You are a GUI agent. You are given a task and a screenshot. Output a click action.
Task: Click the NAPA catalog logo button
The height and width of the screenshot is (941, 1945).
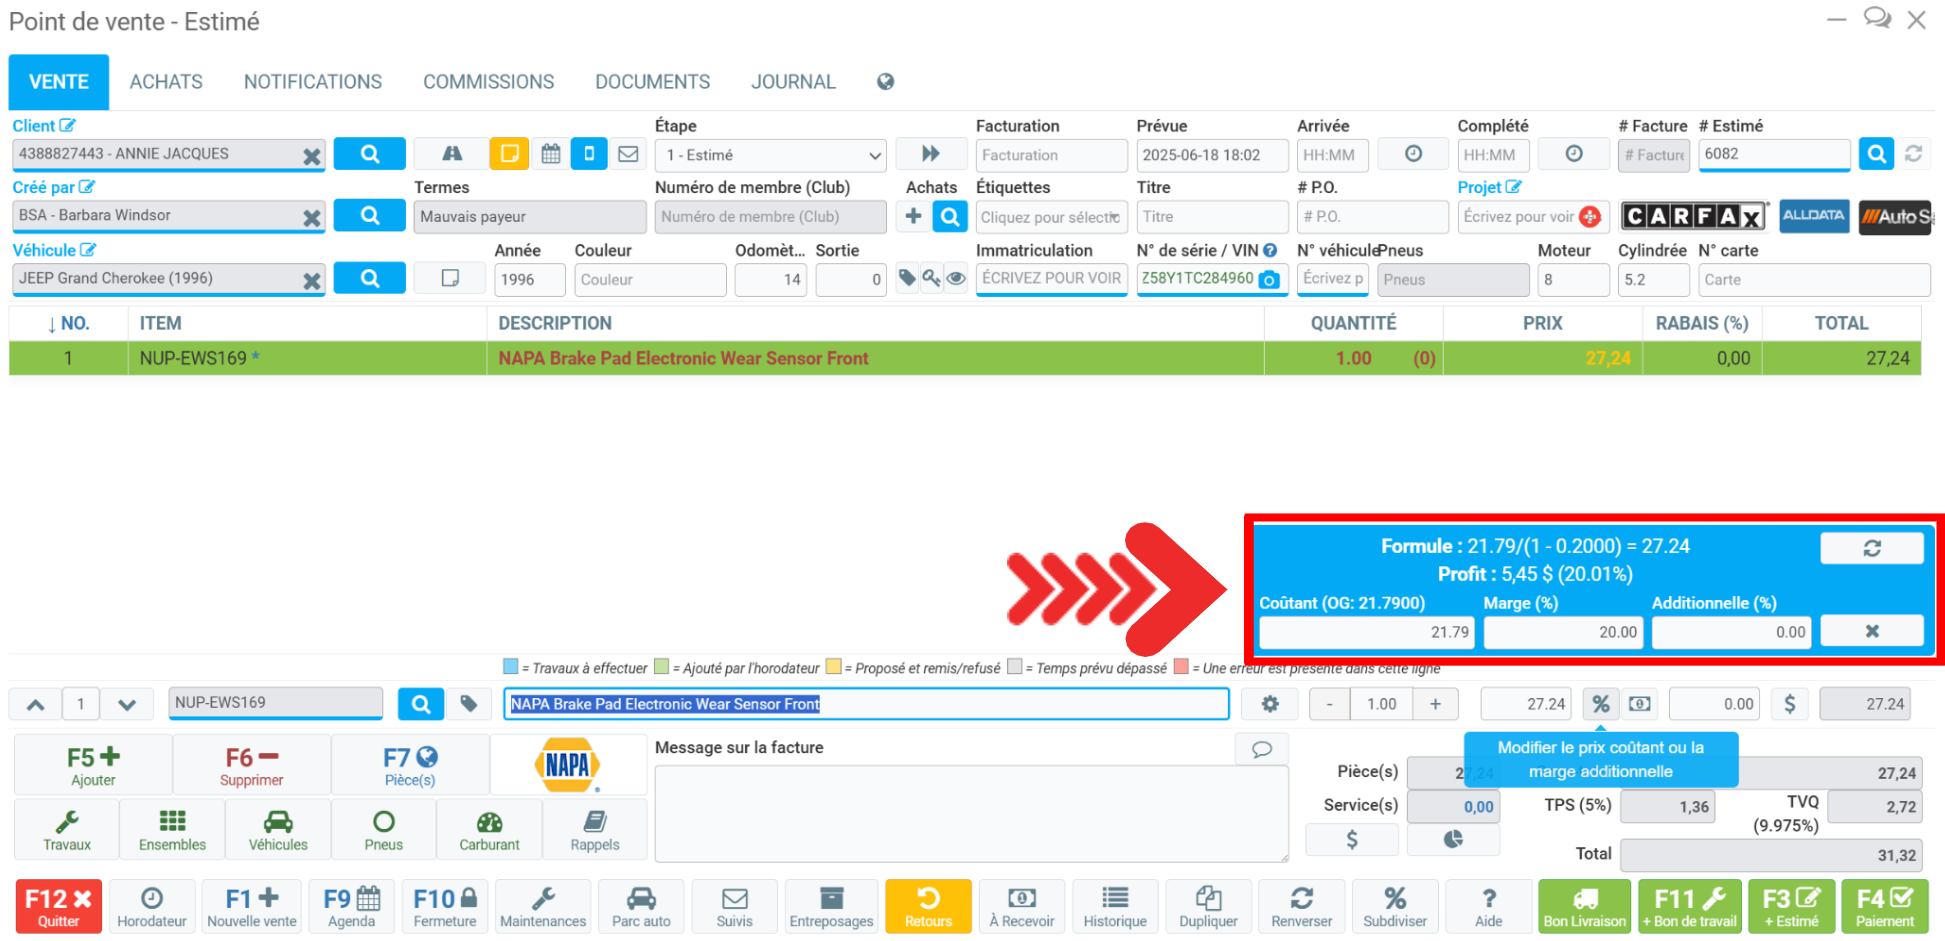[567, 766]
